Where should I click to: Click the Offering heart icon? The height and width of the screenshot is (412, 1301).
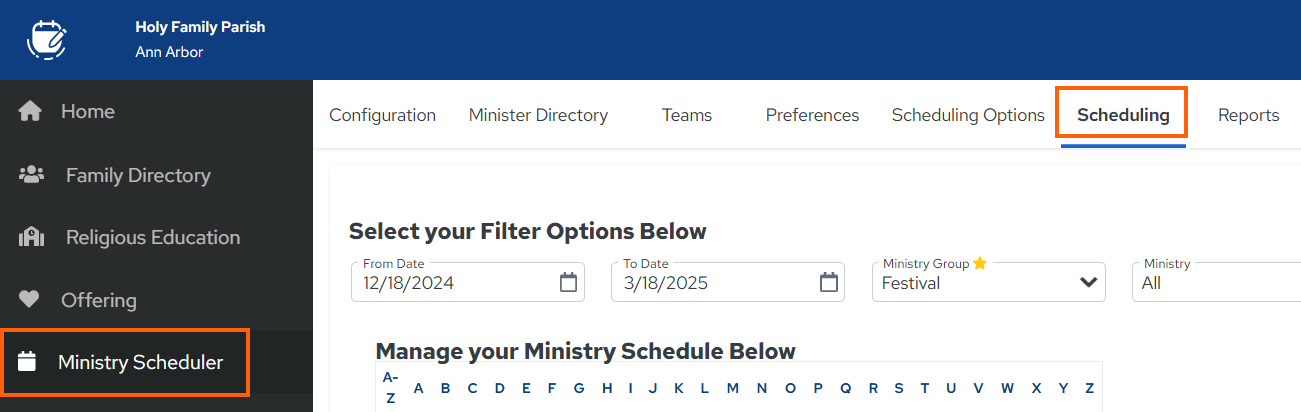(30, 299)
